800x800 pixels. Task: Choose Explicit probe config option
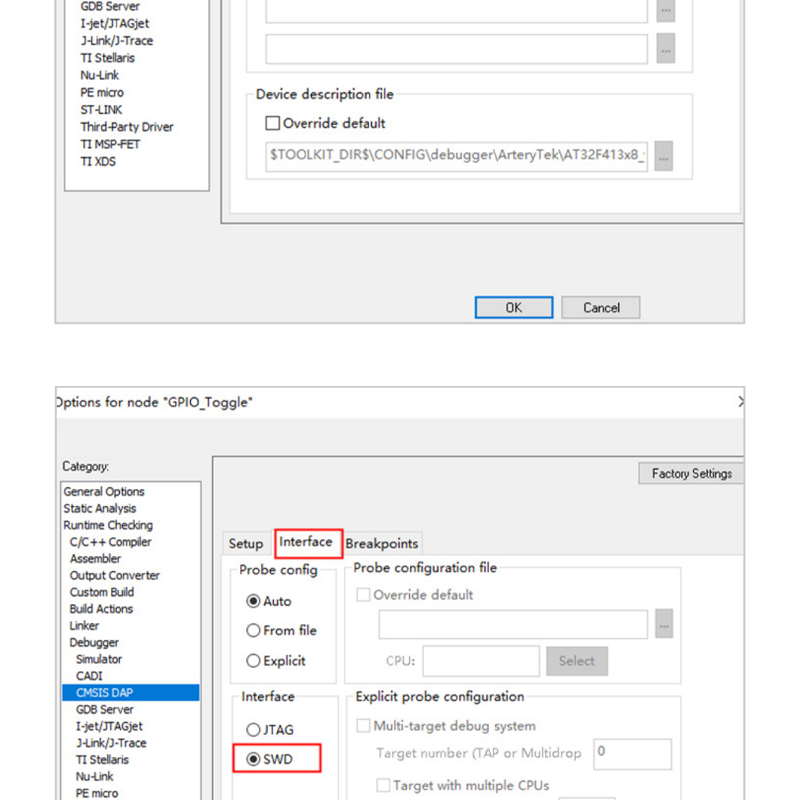pos(254,661)
